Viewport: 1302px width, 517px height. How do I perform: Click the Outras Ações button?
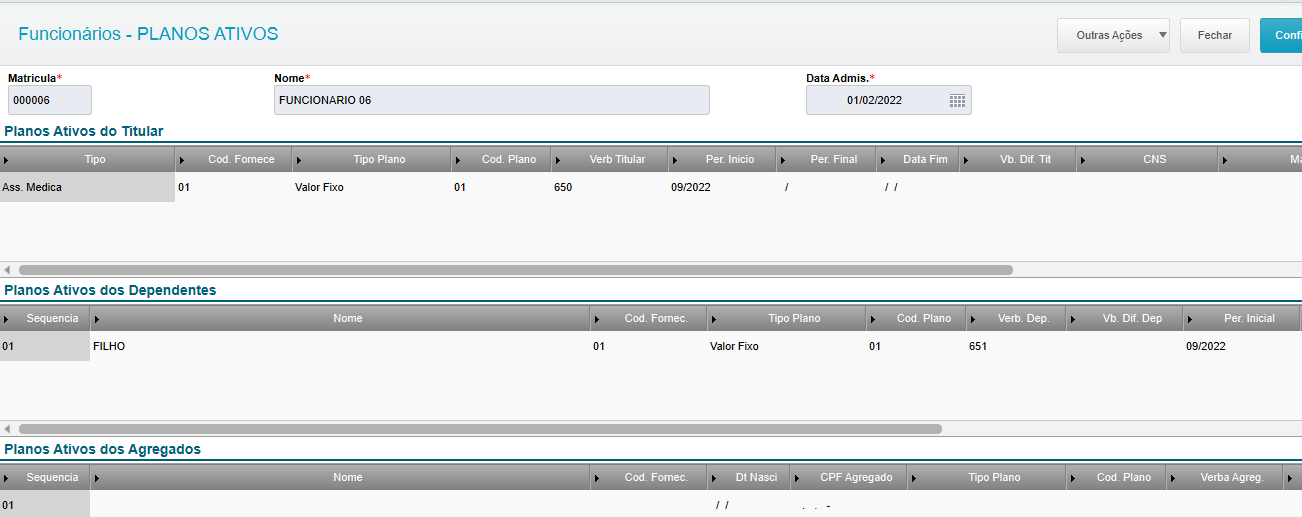point(1108,35)
